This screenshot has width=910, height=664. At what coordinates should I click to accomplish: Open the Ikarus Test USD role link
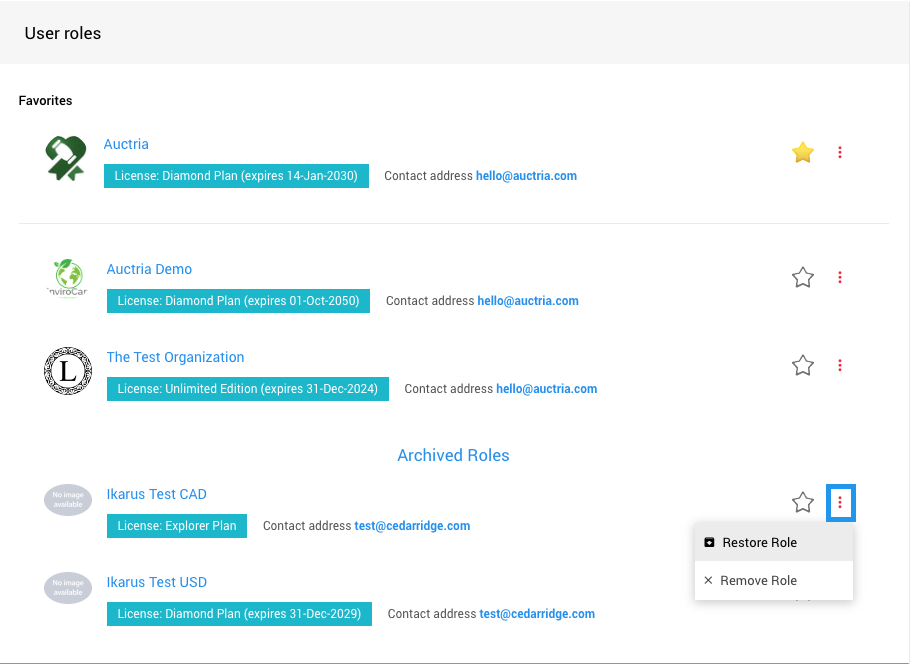coord(156,582)
